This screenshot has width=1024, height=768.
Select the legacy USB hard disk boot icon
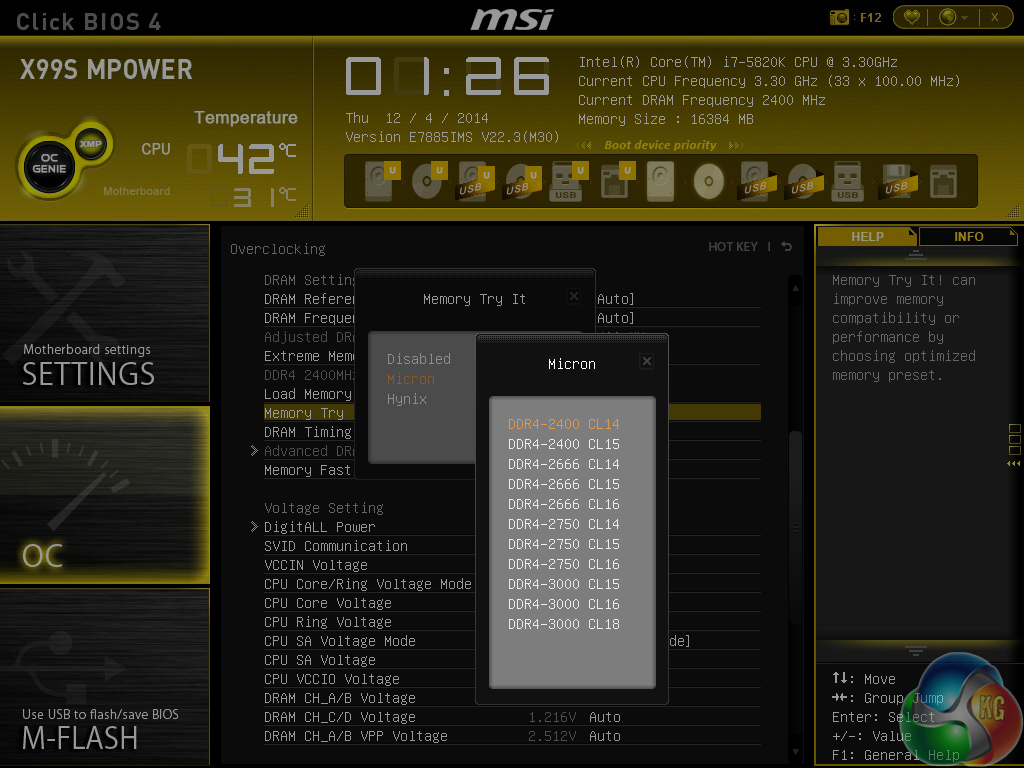pyautogui.click(x=758, y=180)
